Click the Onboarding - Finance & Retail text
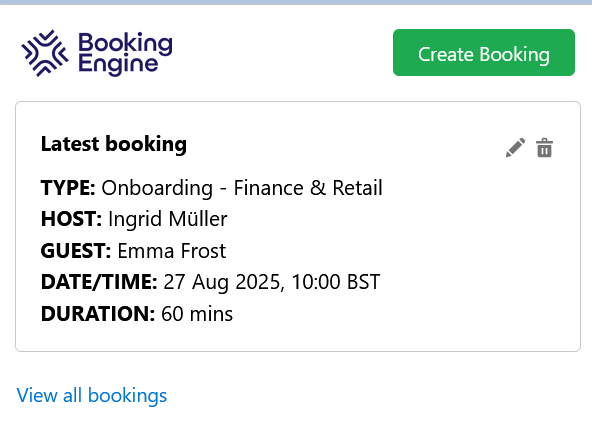The height and width of the screenshot is (427, 592). [242, 188]
